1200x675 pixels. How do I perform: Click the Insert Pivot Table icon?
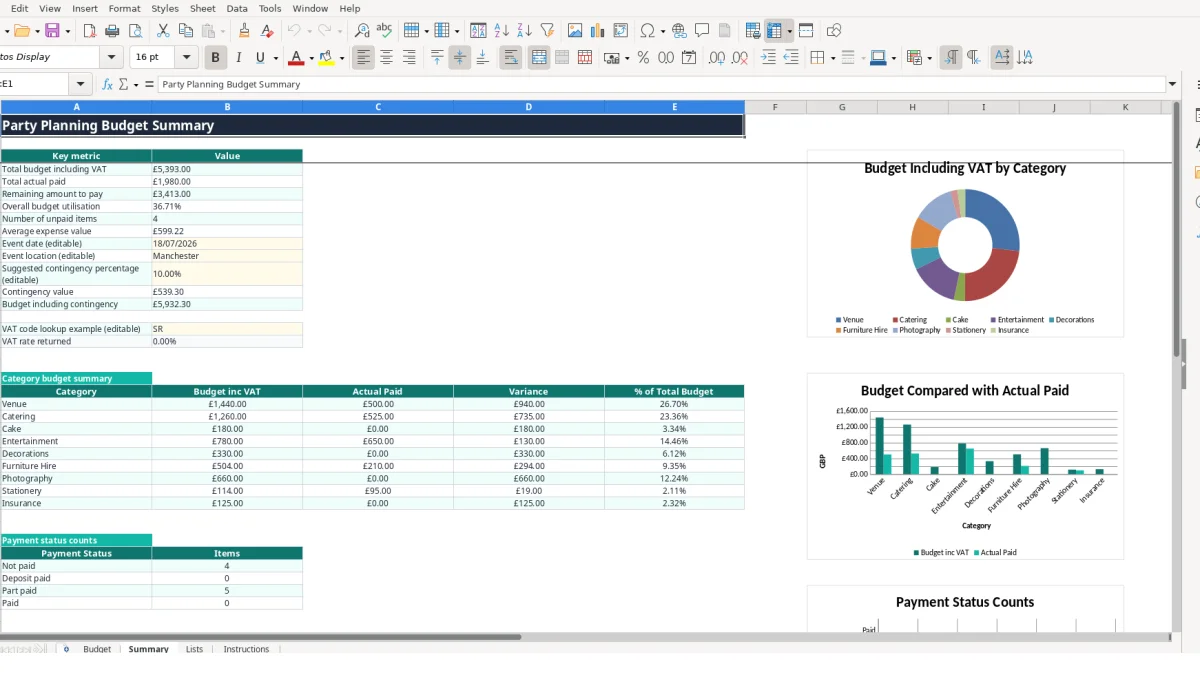621,31
